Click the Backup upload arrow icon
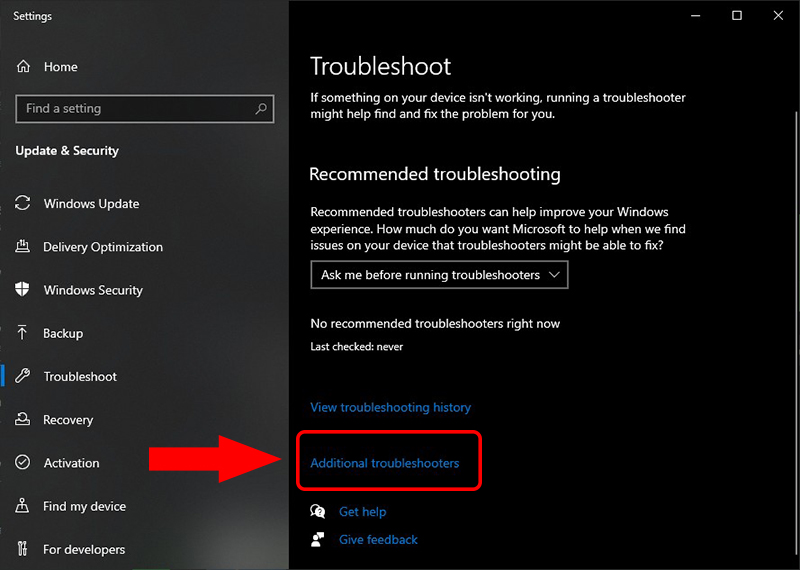This screenshot has height=570, width=800. 22,333
